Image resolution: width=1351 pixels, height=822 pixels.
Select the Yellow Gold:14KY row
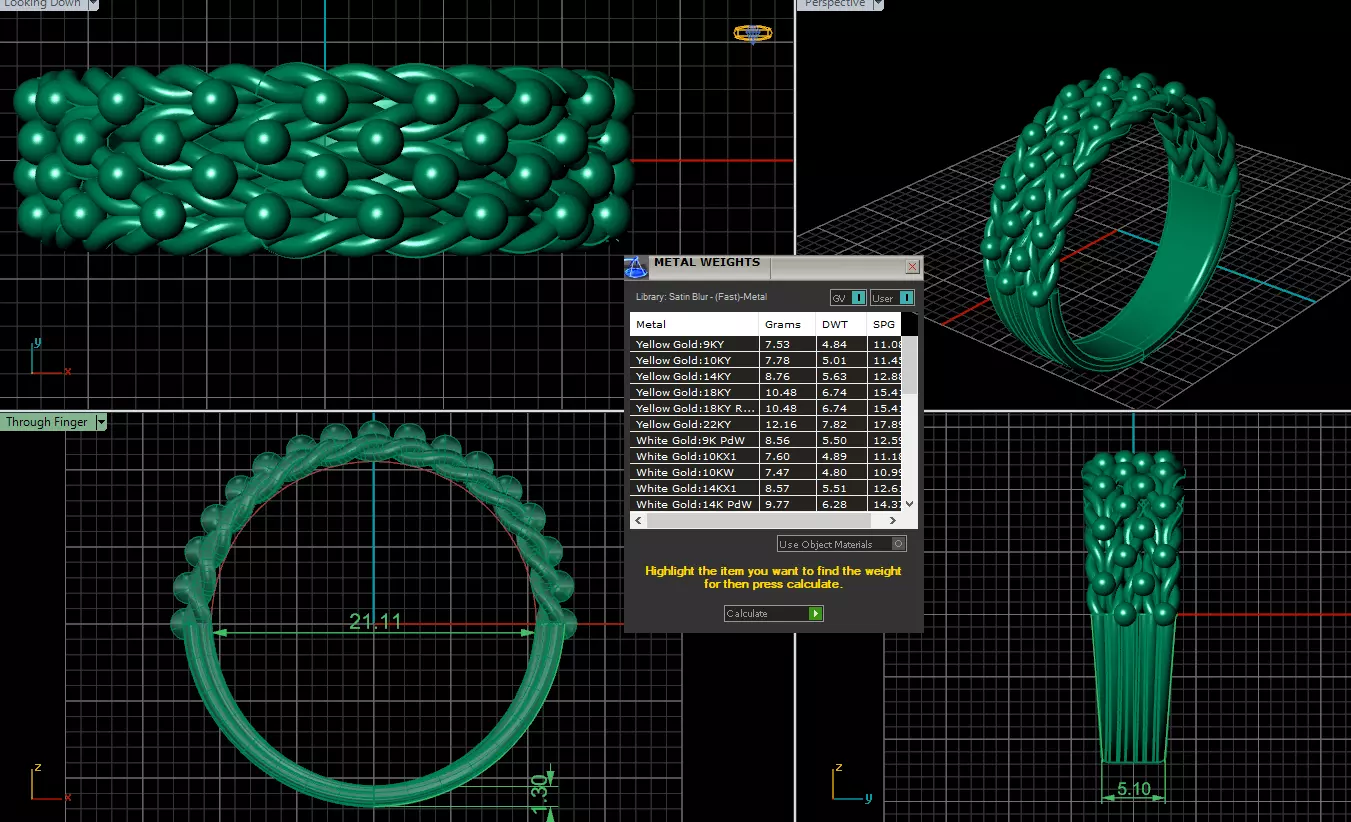click(x=765, y=376)
